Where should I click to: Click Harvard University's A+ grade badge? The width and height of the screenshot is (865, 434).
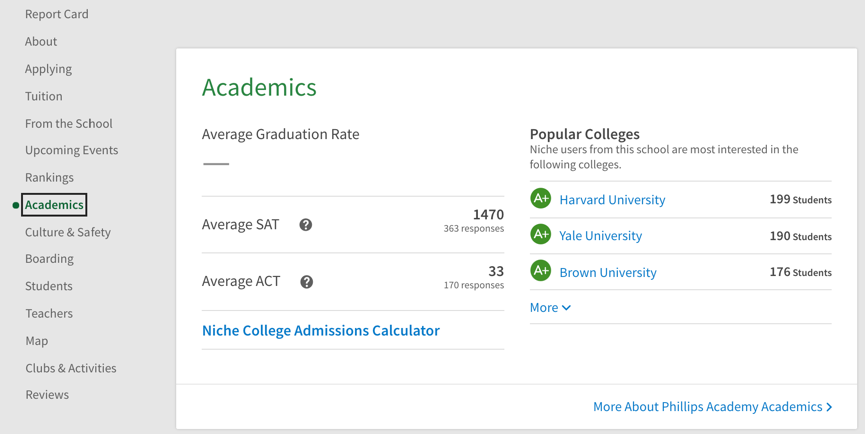pyautogui.click(x=541, y=199)
